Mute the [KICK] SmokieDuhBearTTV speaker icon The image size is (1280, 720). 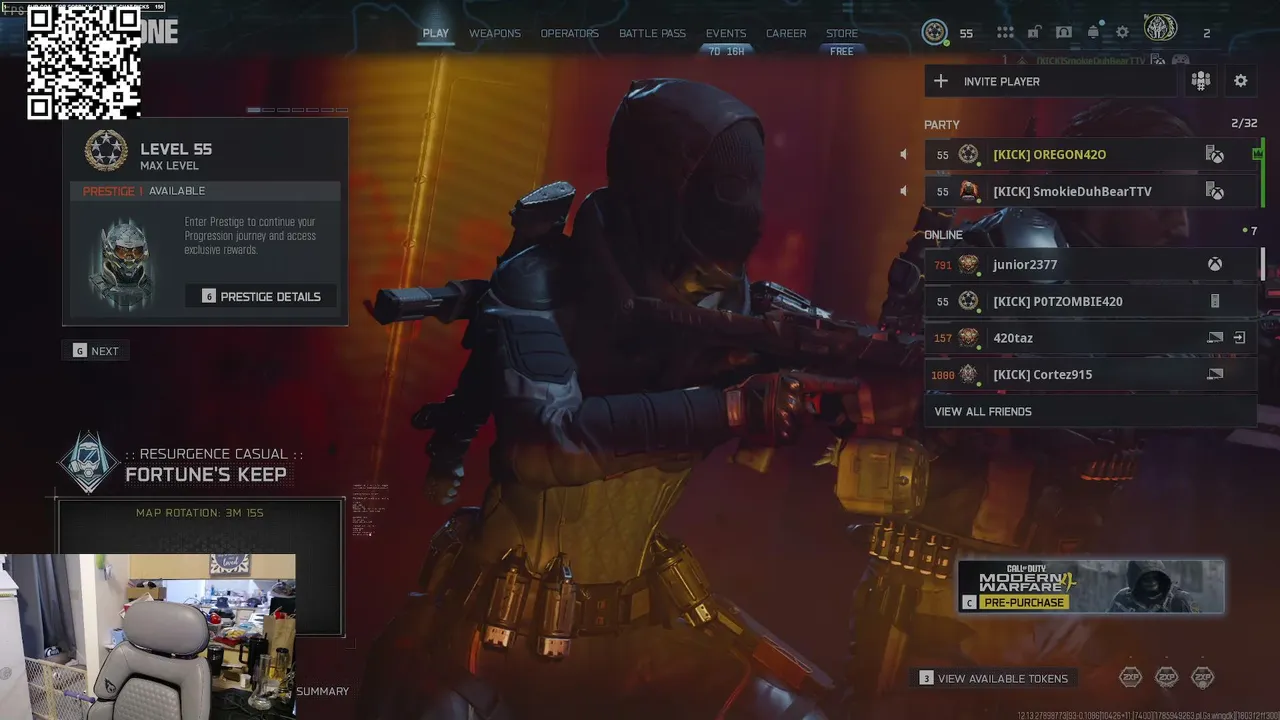(x=904, y=191)
